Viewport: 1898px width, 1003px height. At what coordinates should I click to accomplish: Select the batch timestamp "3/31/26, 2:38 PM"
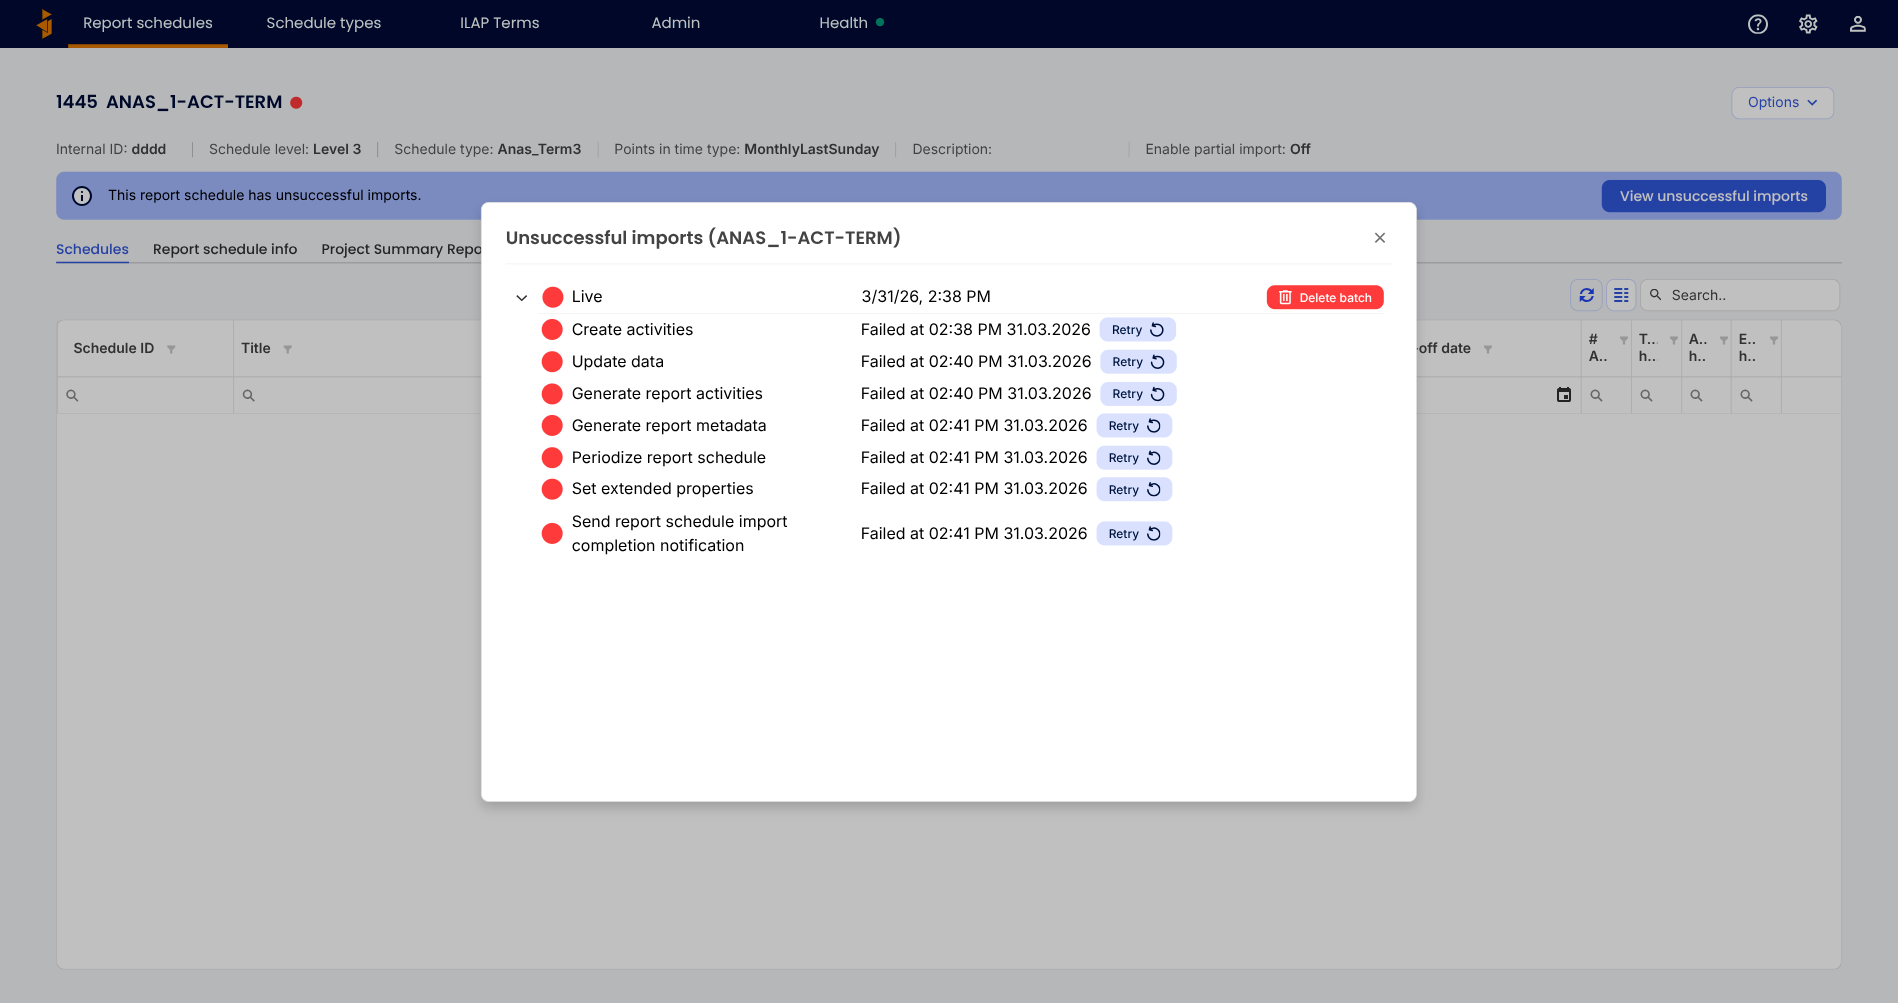click(926, 297)
